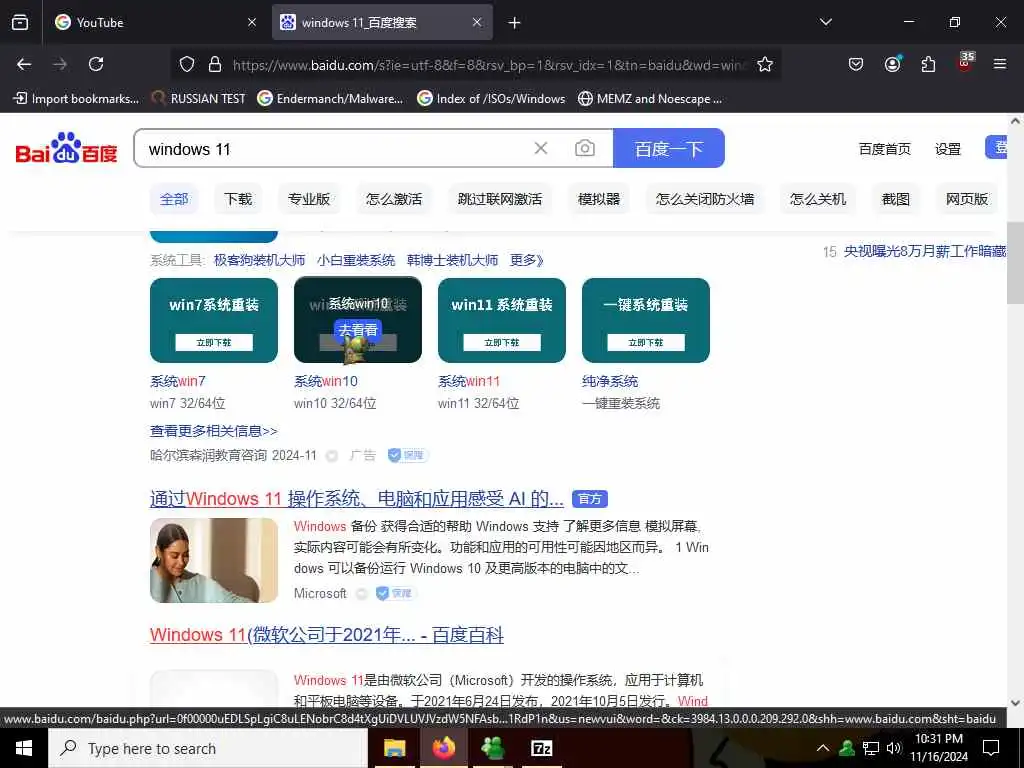Show hidden system tray icons
This screenshot has height=768, width=1024.
click(823, 748)
